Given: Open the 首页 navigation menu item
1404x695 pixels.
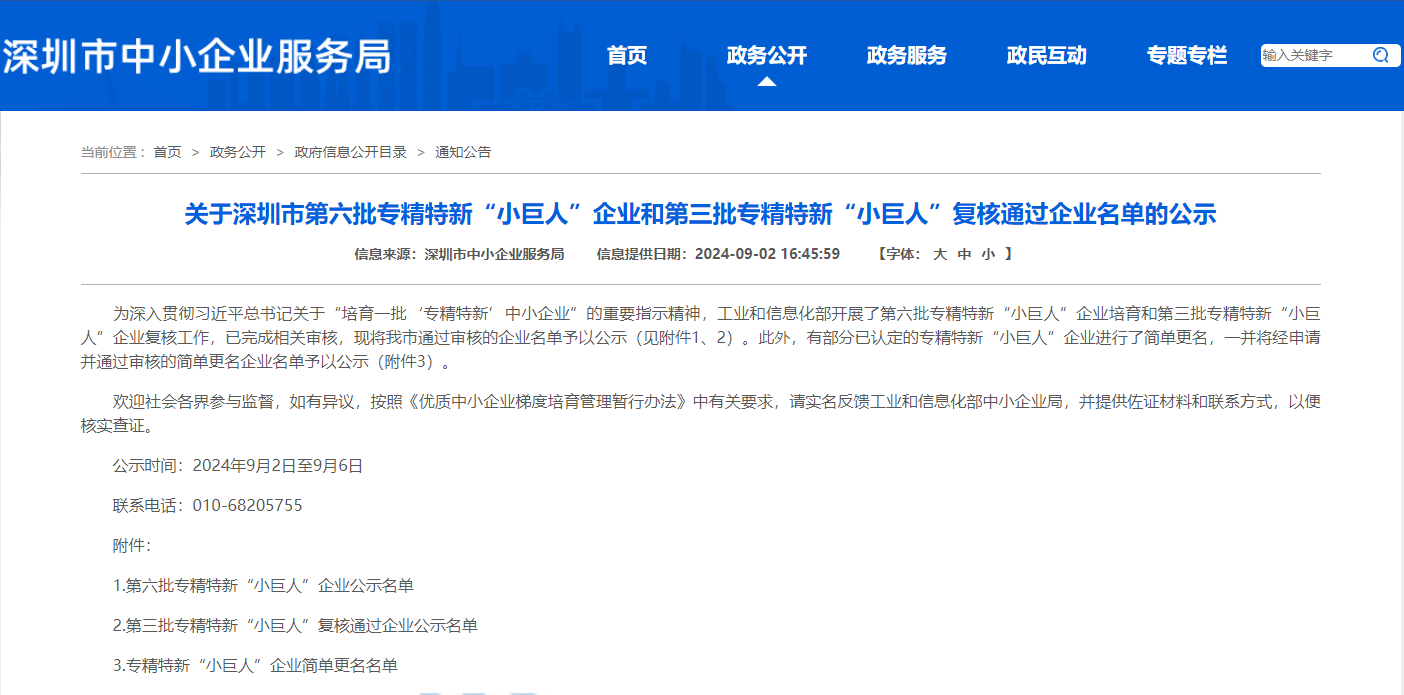Looking at the screenshot, I should [627, 56].
